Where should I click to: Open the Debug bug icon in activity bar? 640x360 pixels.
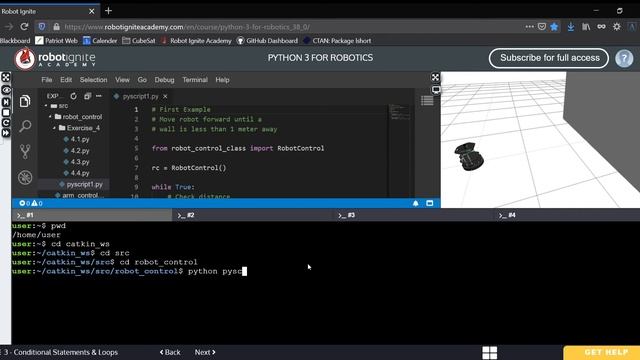[x=25, y=177]
